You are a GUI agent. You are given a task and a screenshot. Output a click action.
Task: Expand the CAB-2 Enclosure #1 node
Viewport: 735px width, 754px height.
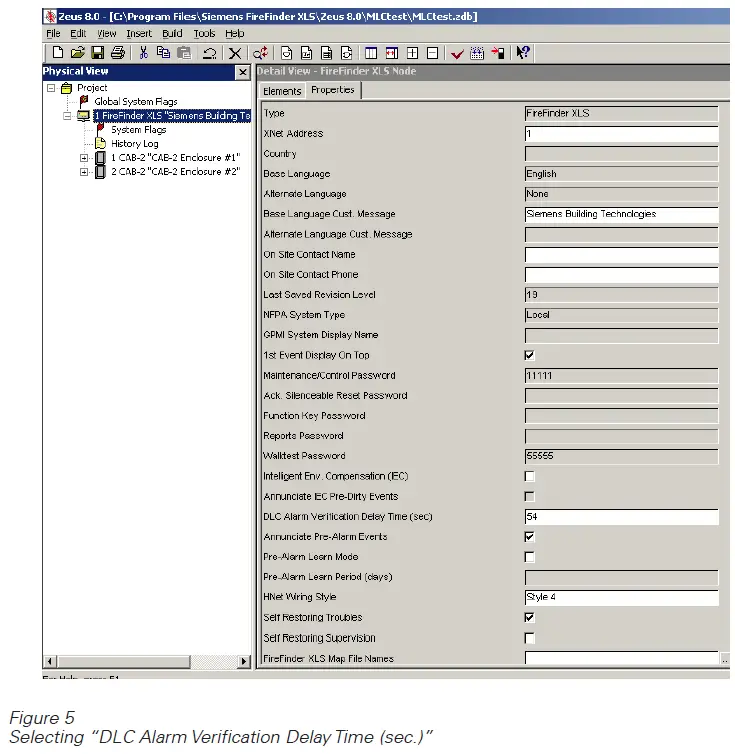click(x=84, y=158)
